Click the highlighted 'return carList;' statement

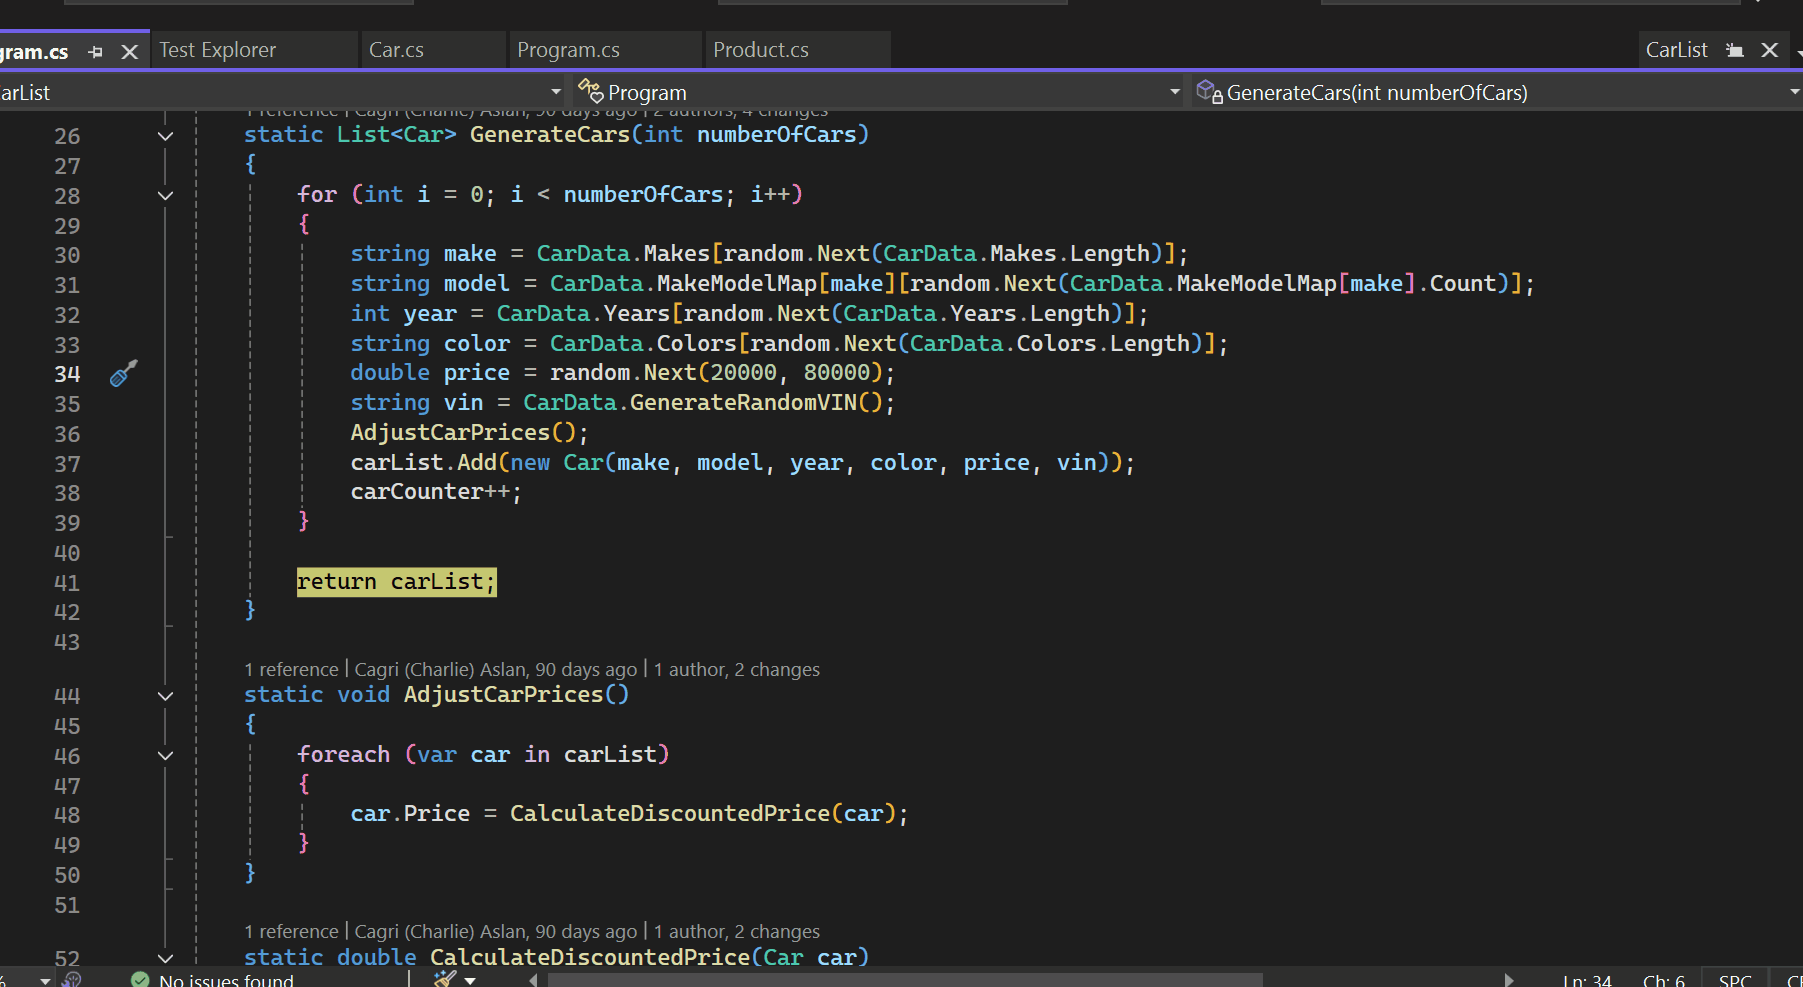tap(396, 582)
